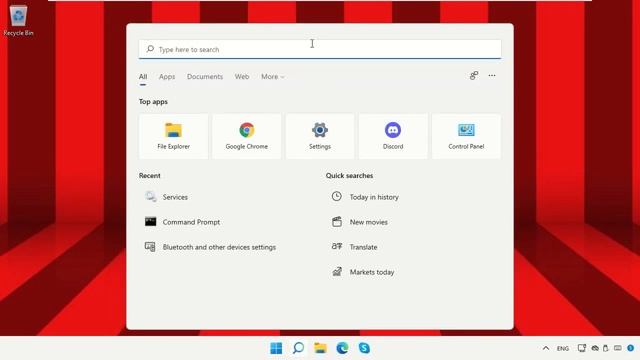Launch Google Chrome from Top apps
Screen dimensions: 640x360
click(247, 136)
